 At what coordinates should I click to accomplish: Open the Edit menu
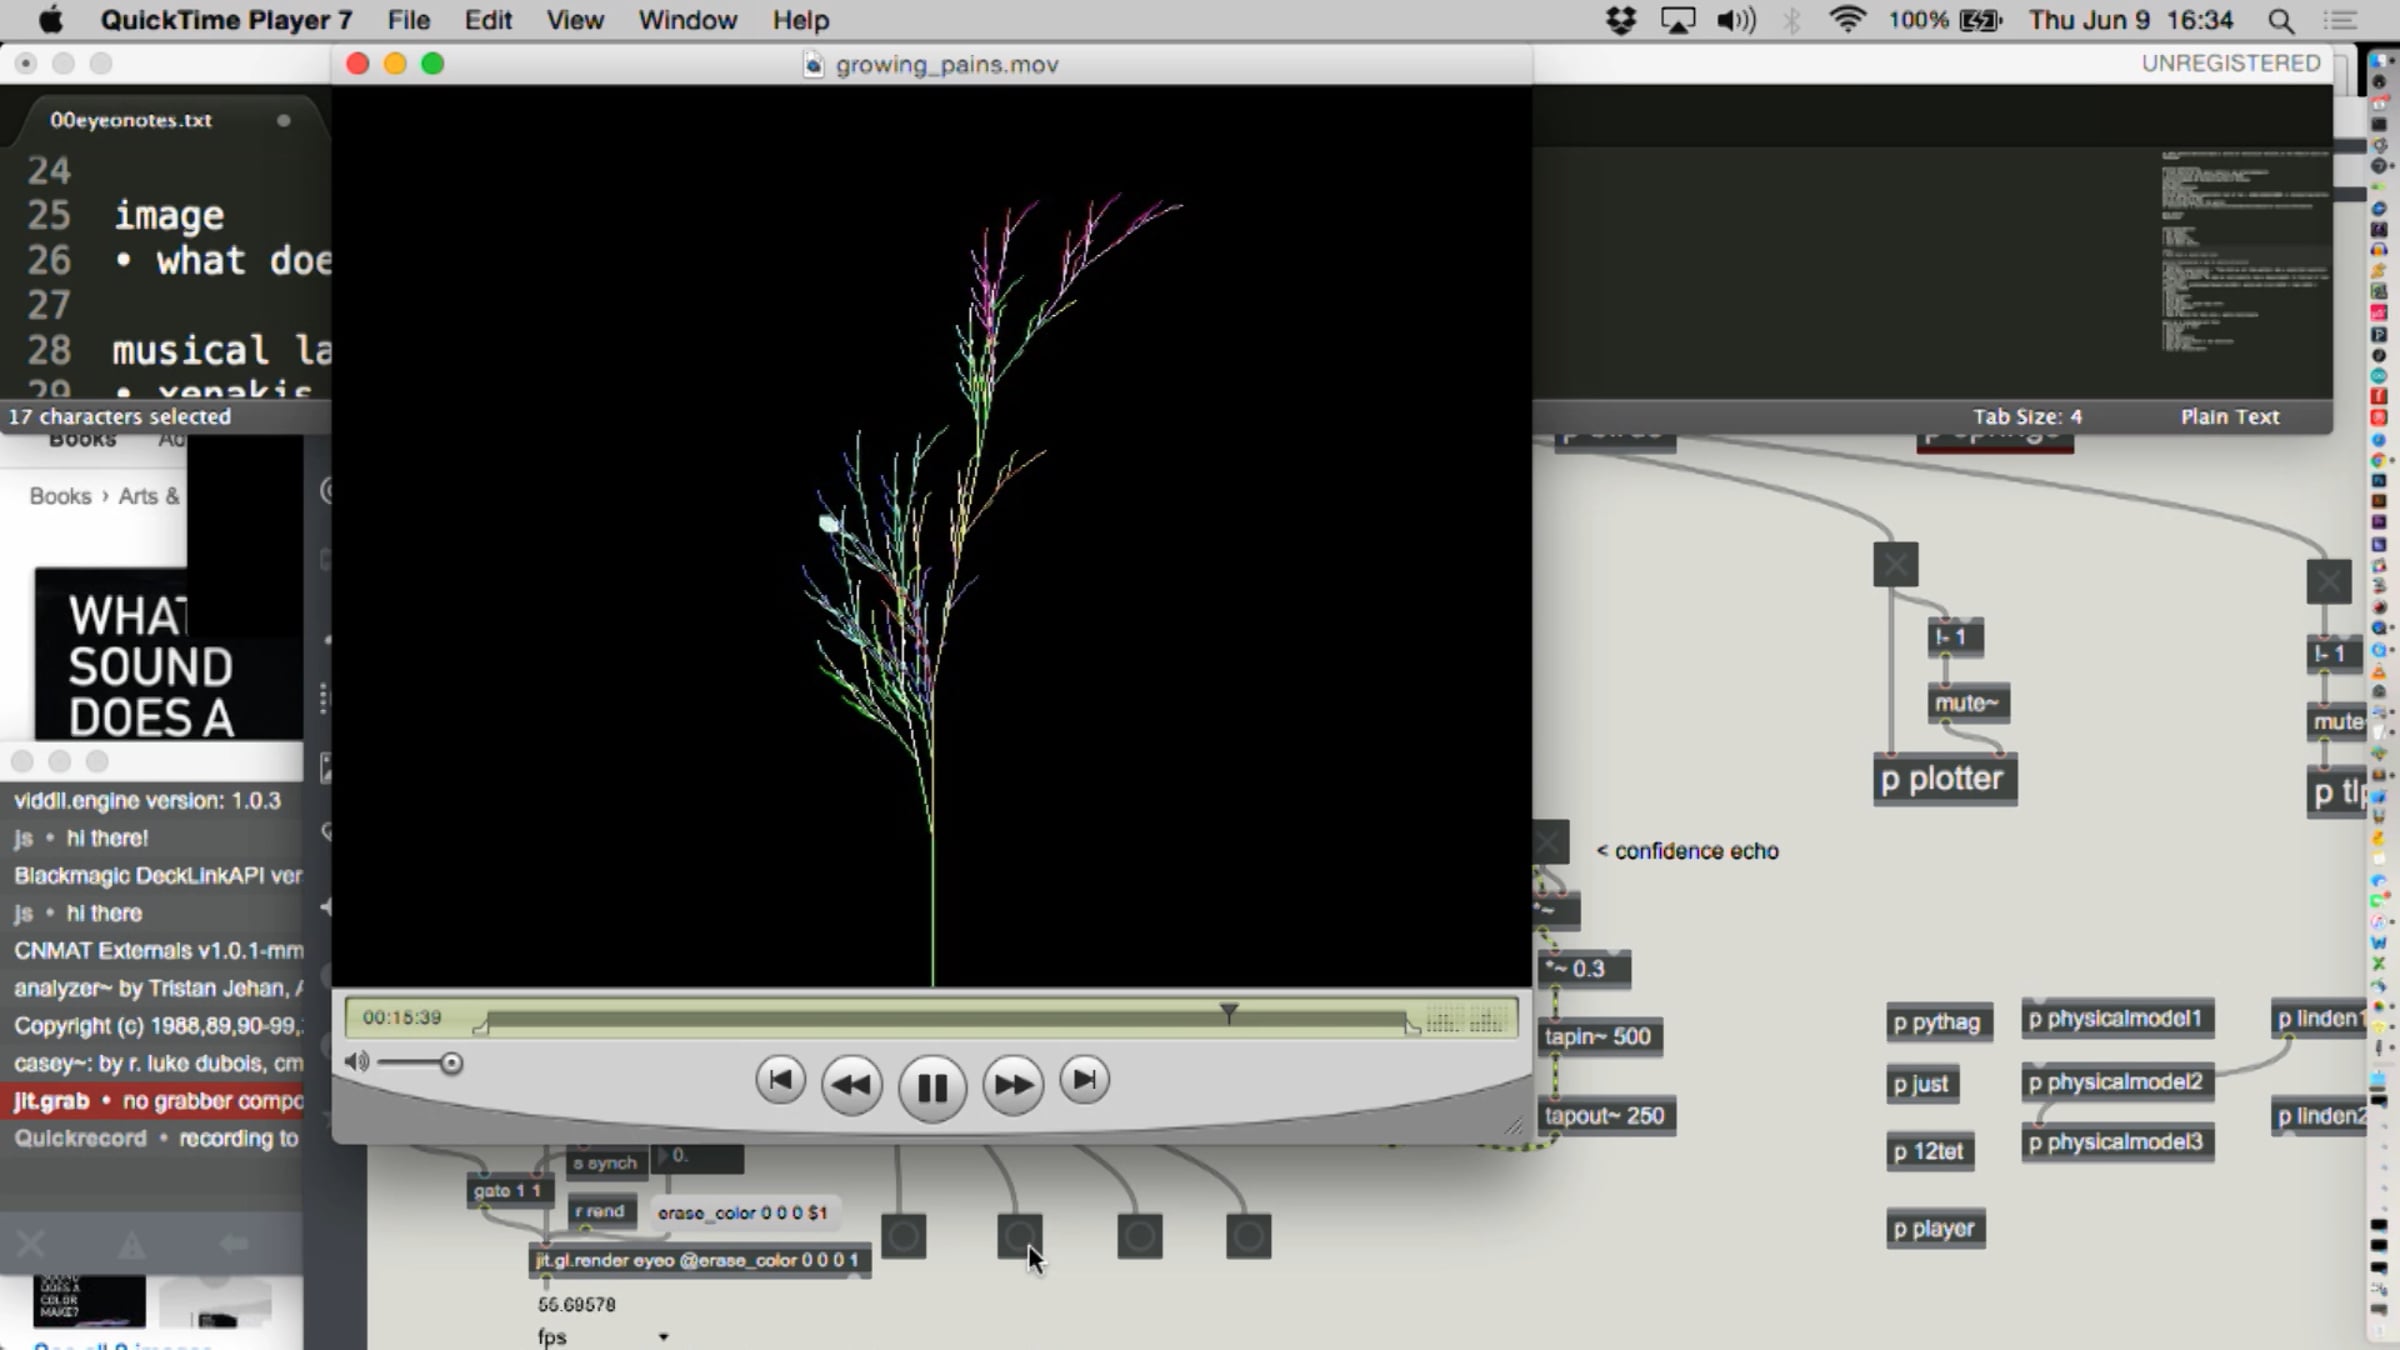coord(488,20)
